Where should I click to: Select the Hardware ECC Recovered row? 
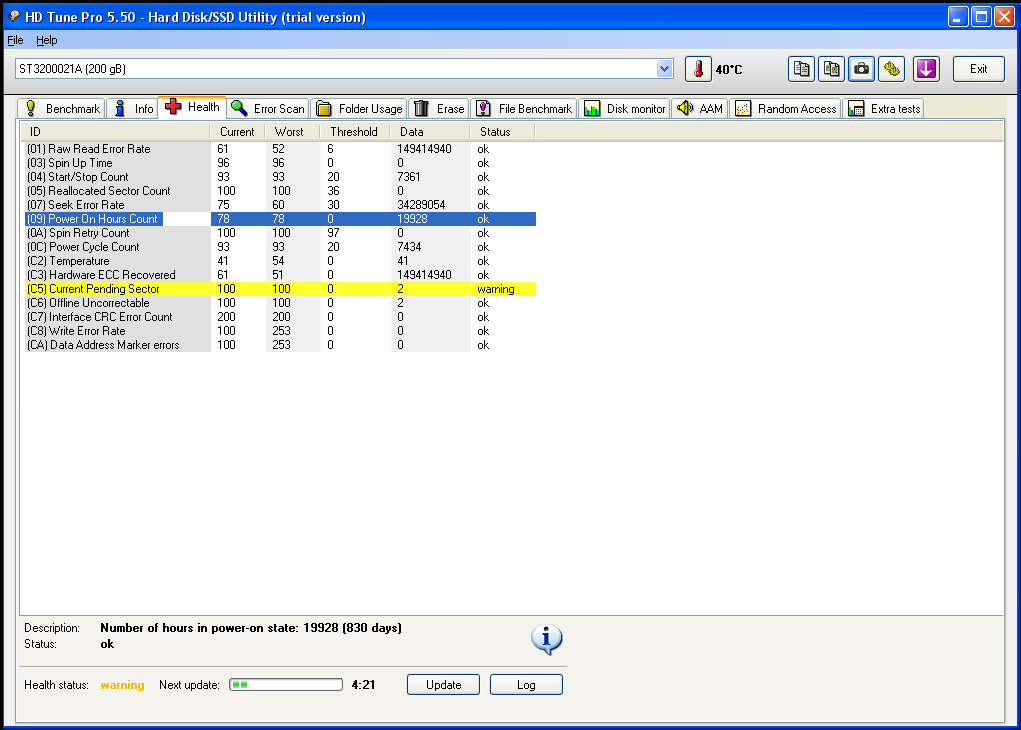pyautogui.click(x=280, y=275)
